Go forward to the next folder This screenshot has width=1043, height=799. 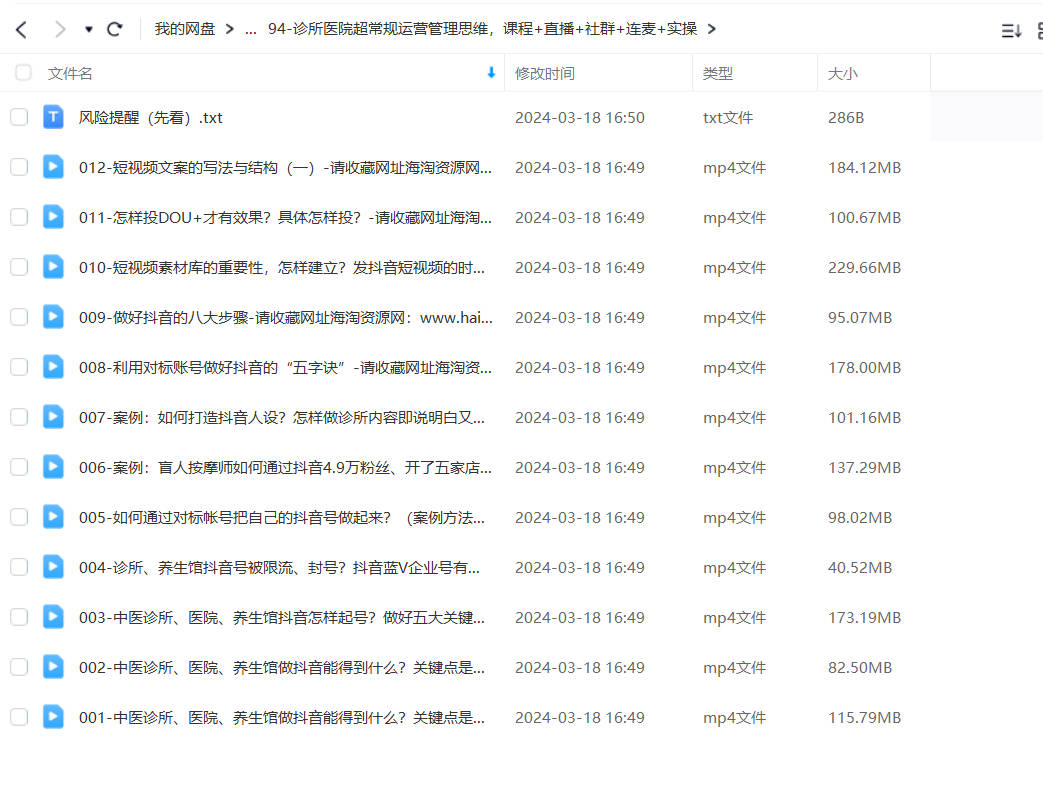click(60, 29)
